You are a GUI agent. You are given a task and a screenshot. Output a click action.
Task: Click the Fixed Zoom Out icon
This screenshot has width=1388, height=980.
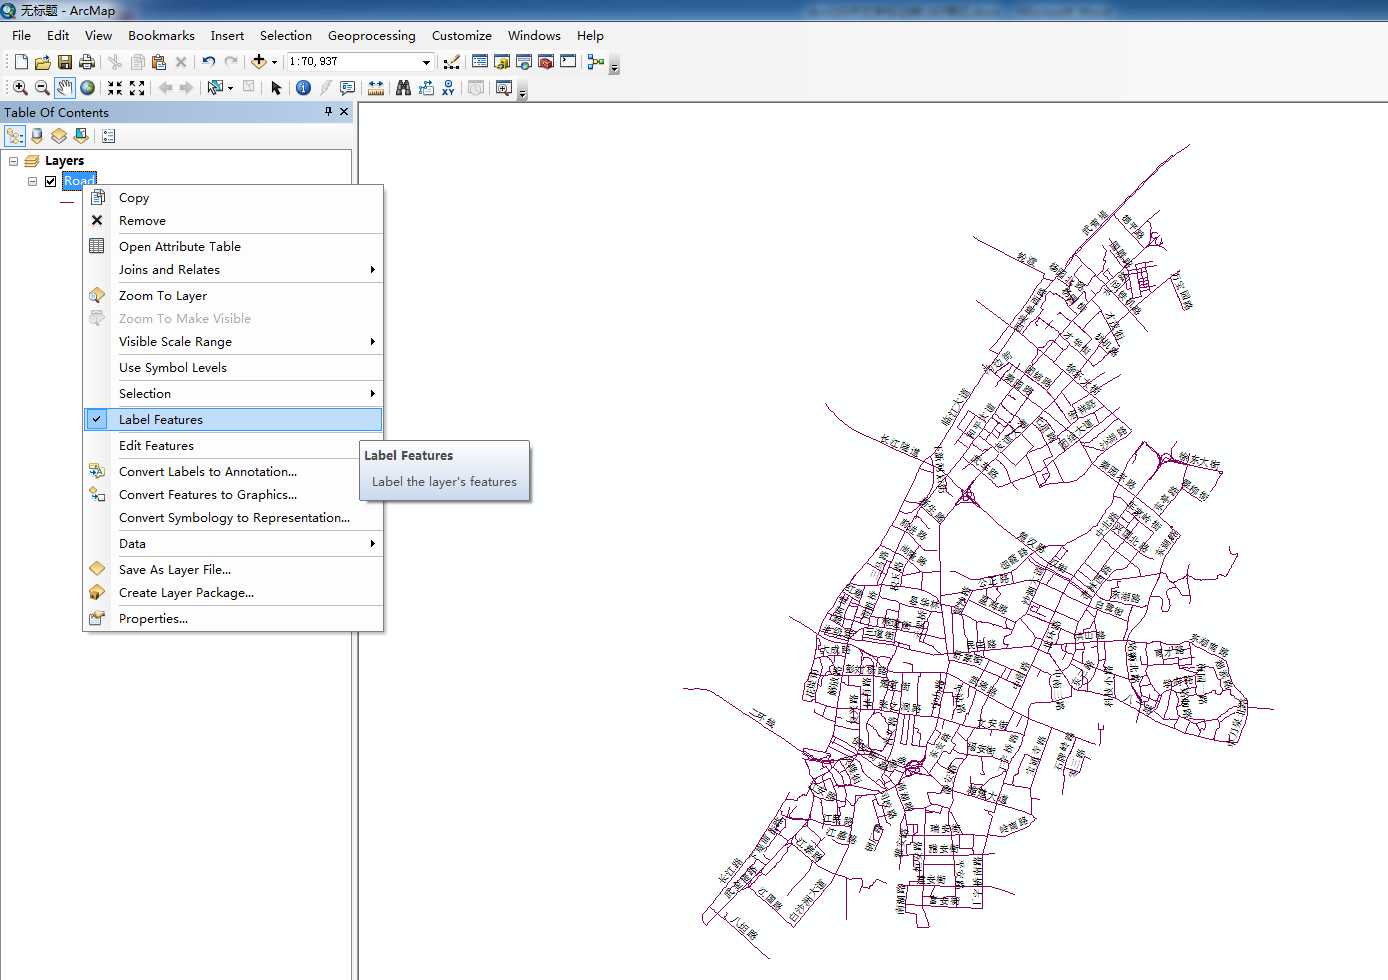click(137, 88)
